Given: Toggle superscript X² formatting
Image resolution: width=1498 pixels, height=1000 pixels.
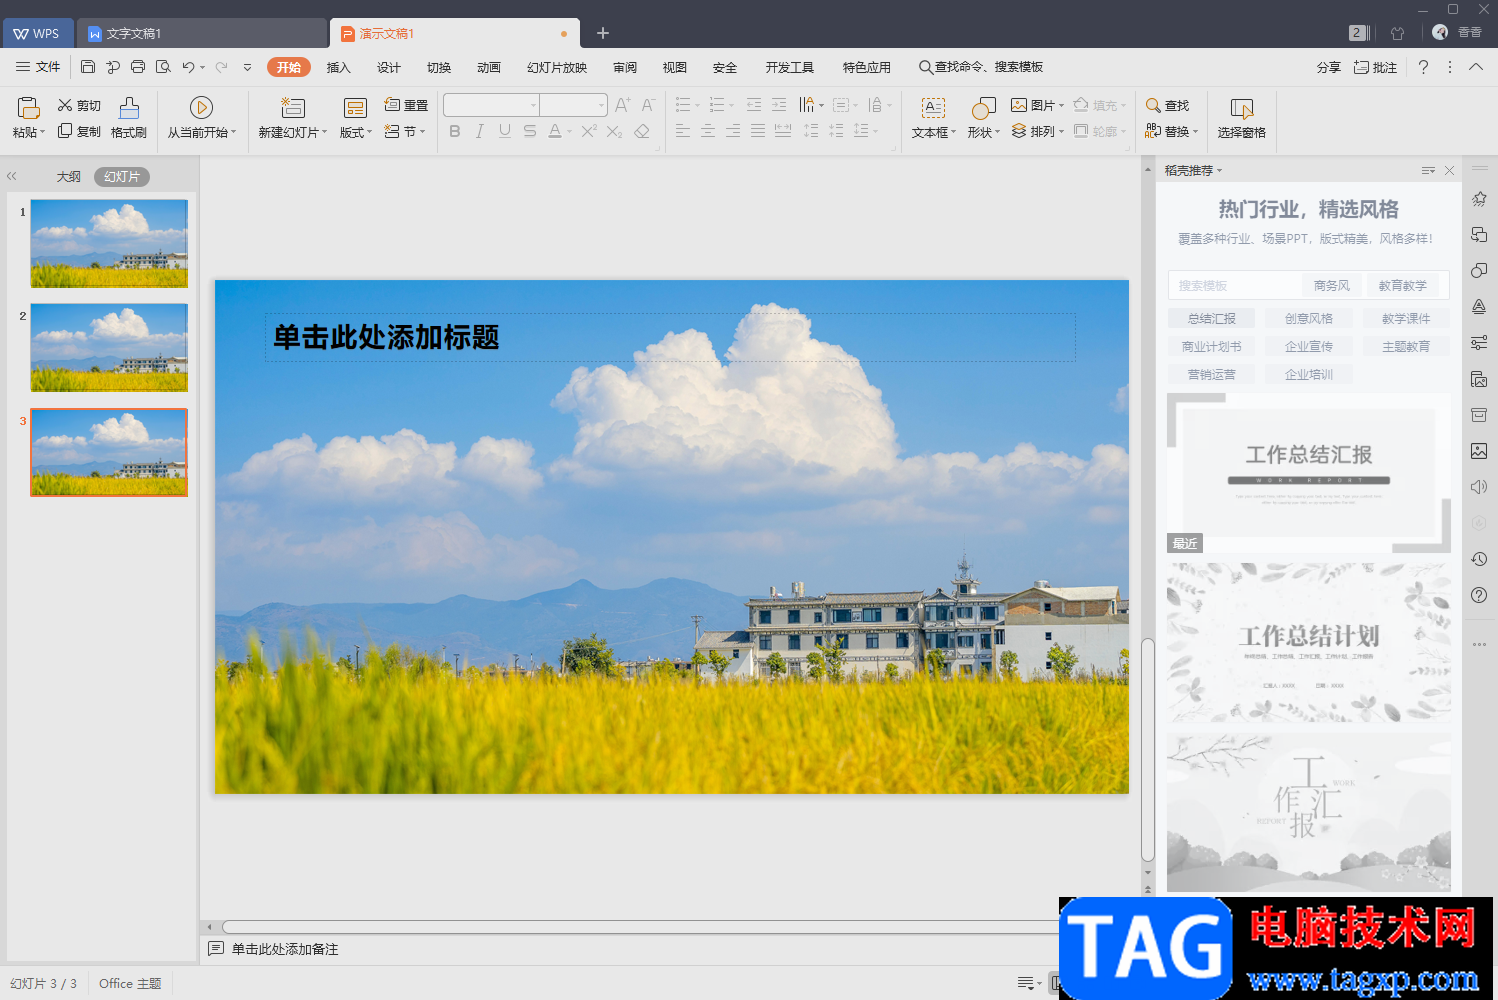Looking at the screenshot, I should pos(589,131).
